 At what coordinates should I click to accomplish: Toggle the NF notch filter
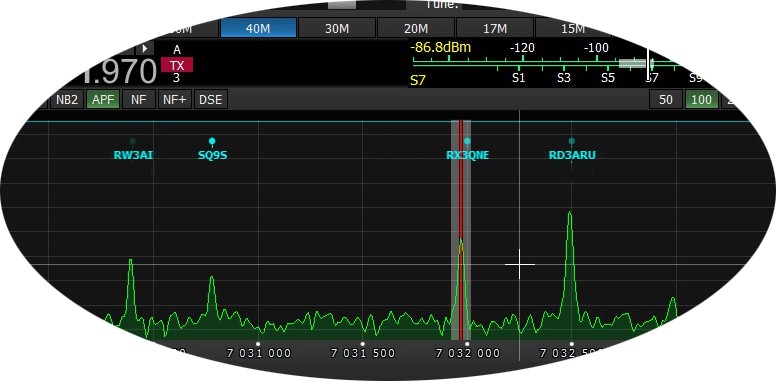tap(139, 99)
